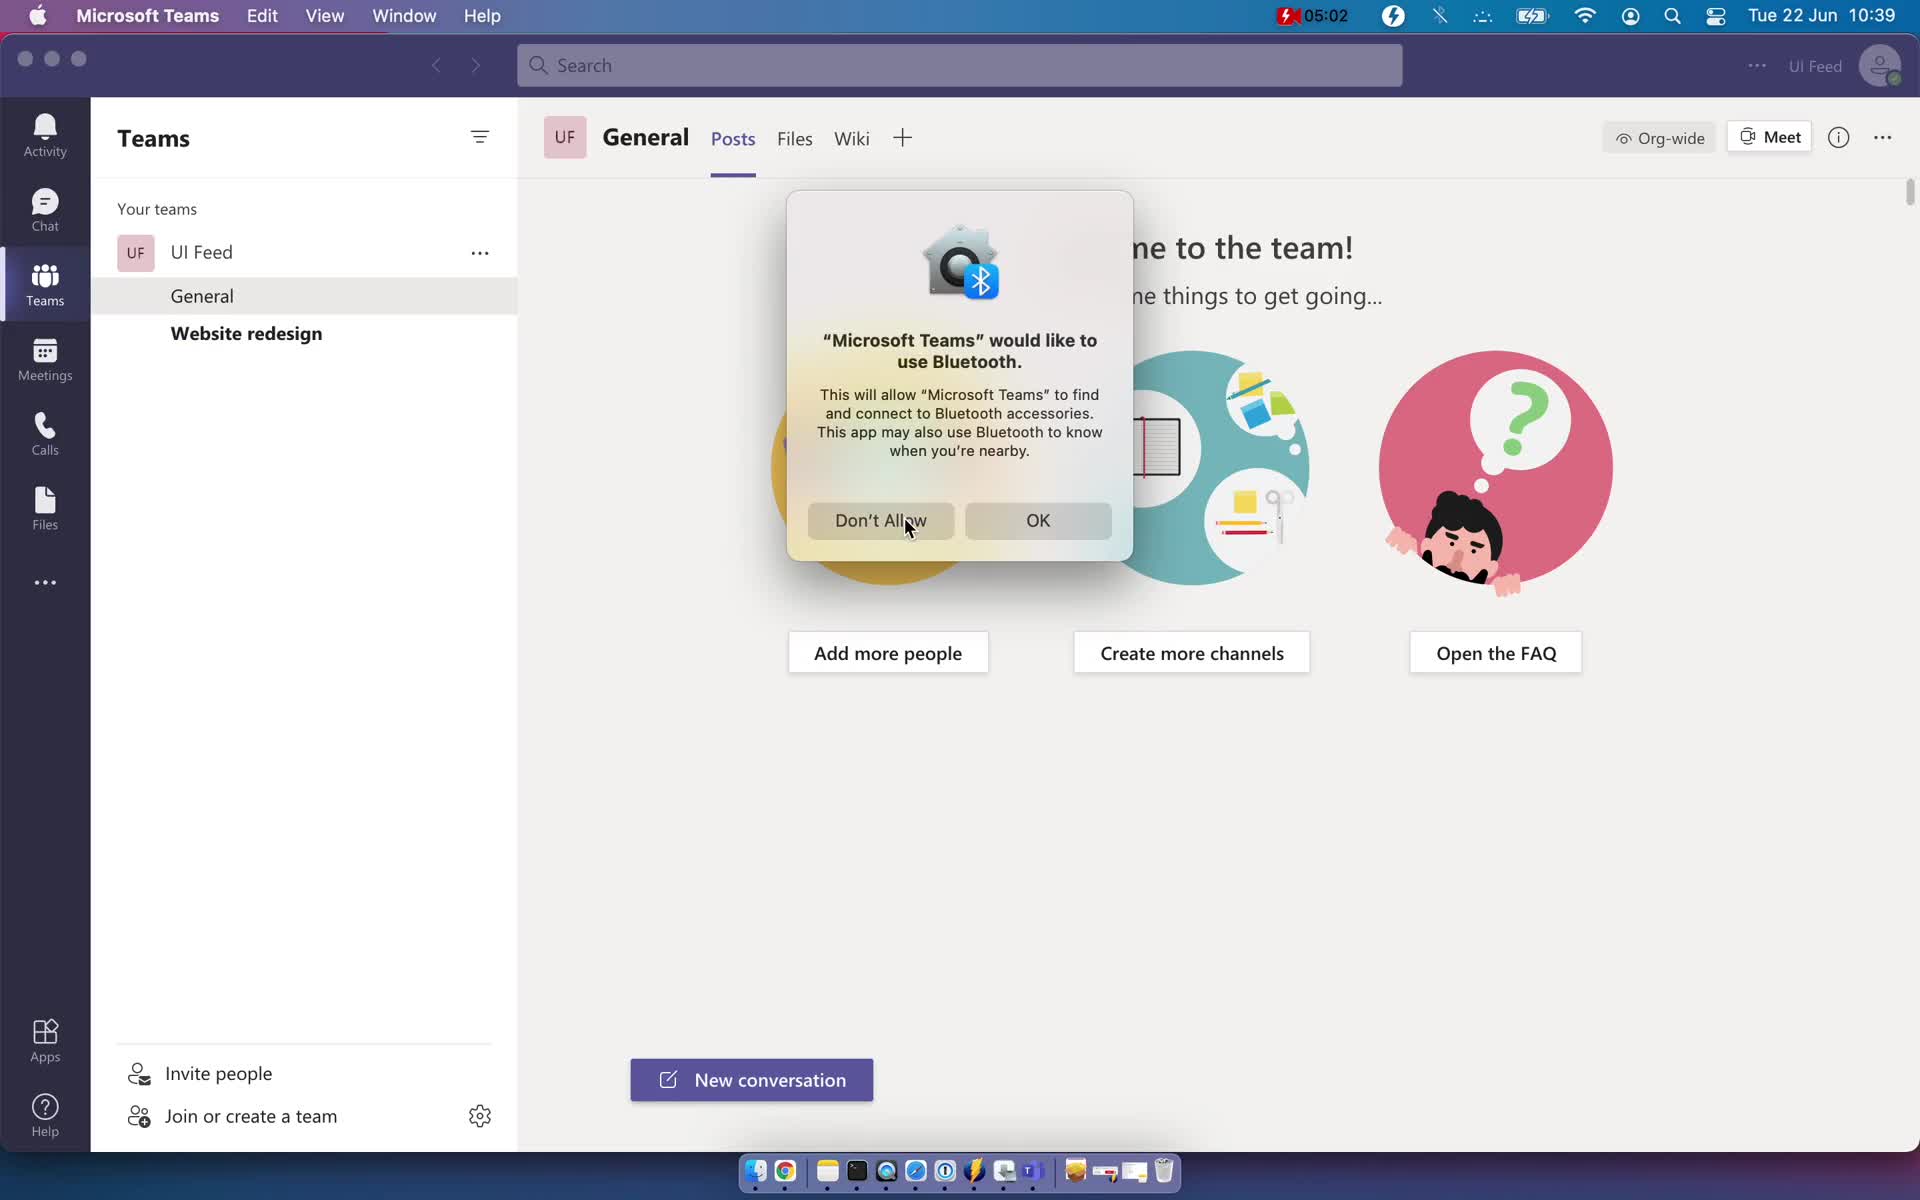The width and height of the screenshot is (1920, 1200).
Task: Click the channel info toggle button
Action: click(1838, 137)
